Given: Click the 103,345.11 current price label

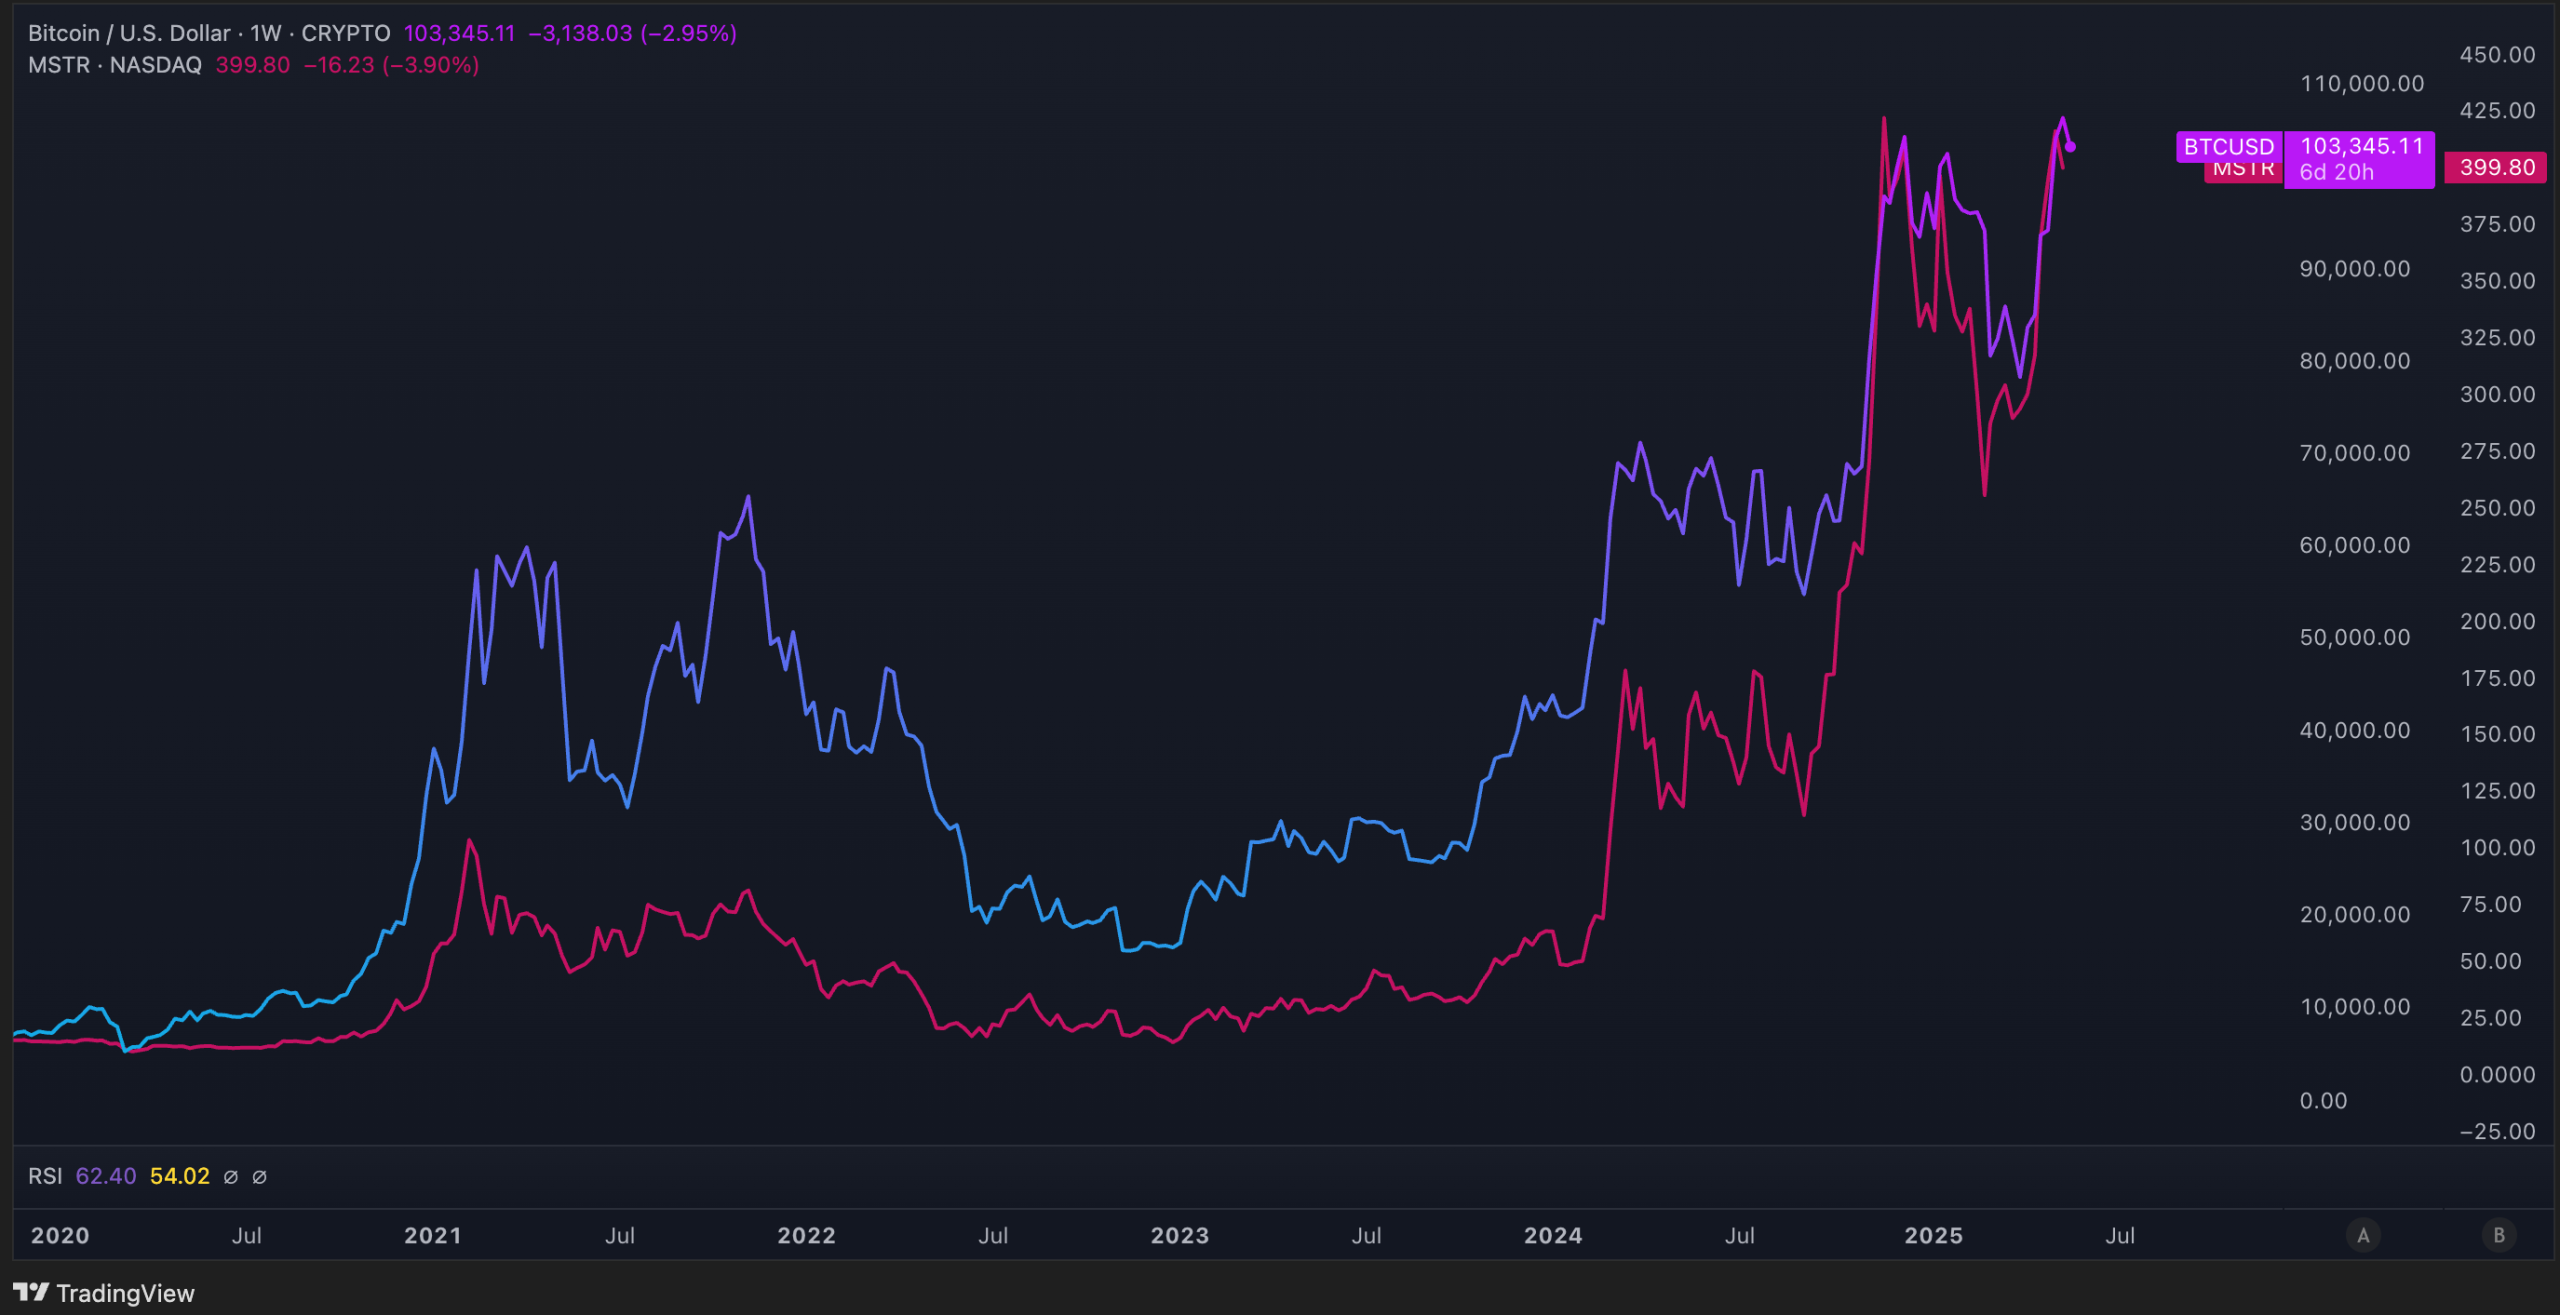Looking at the screenshot, I should (x=2362, y=146).
